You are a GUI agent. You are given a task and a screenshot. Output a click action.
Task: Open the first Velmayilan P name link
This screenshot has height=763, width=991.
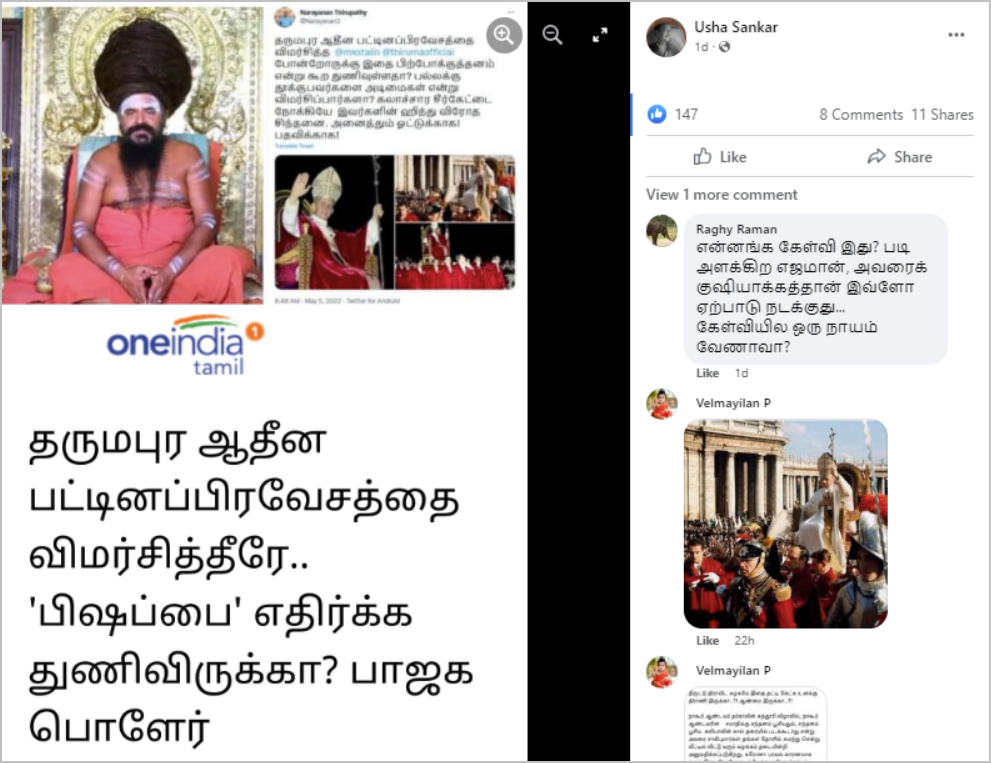click(733, 403)
